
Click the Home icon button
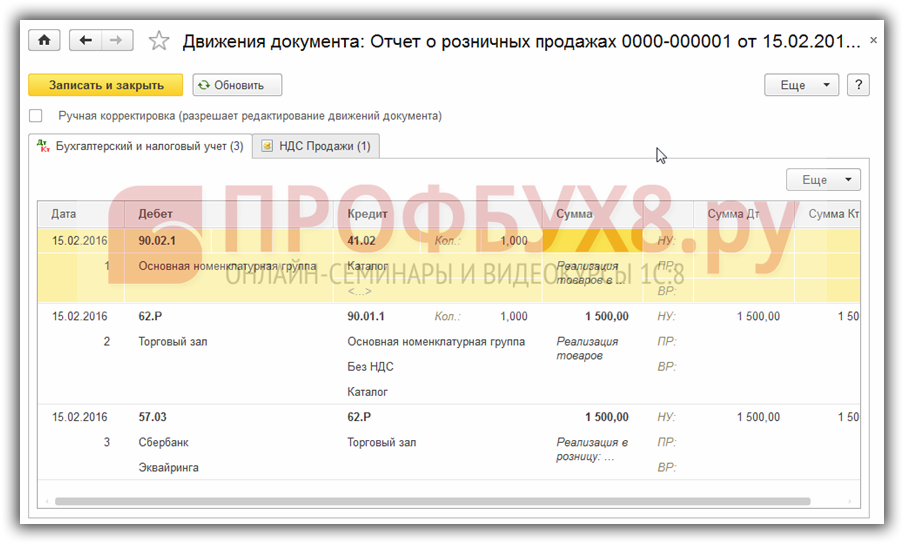44,40
